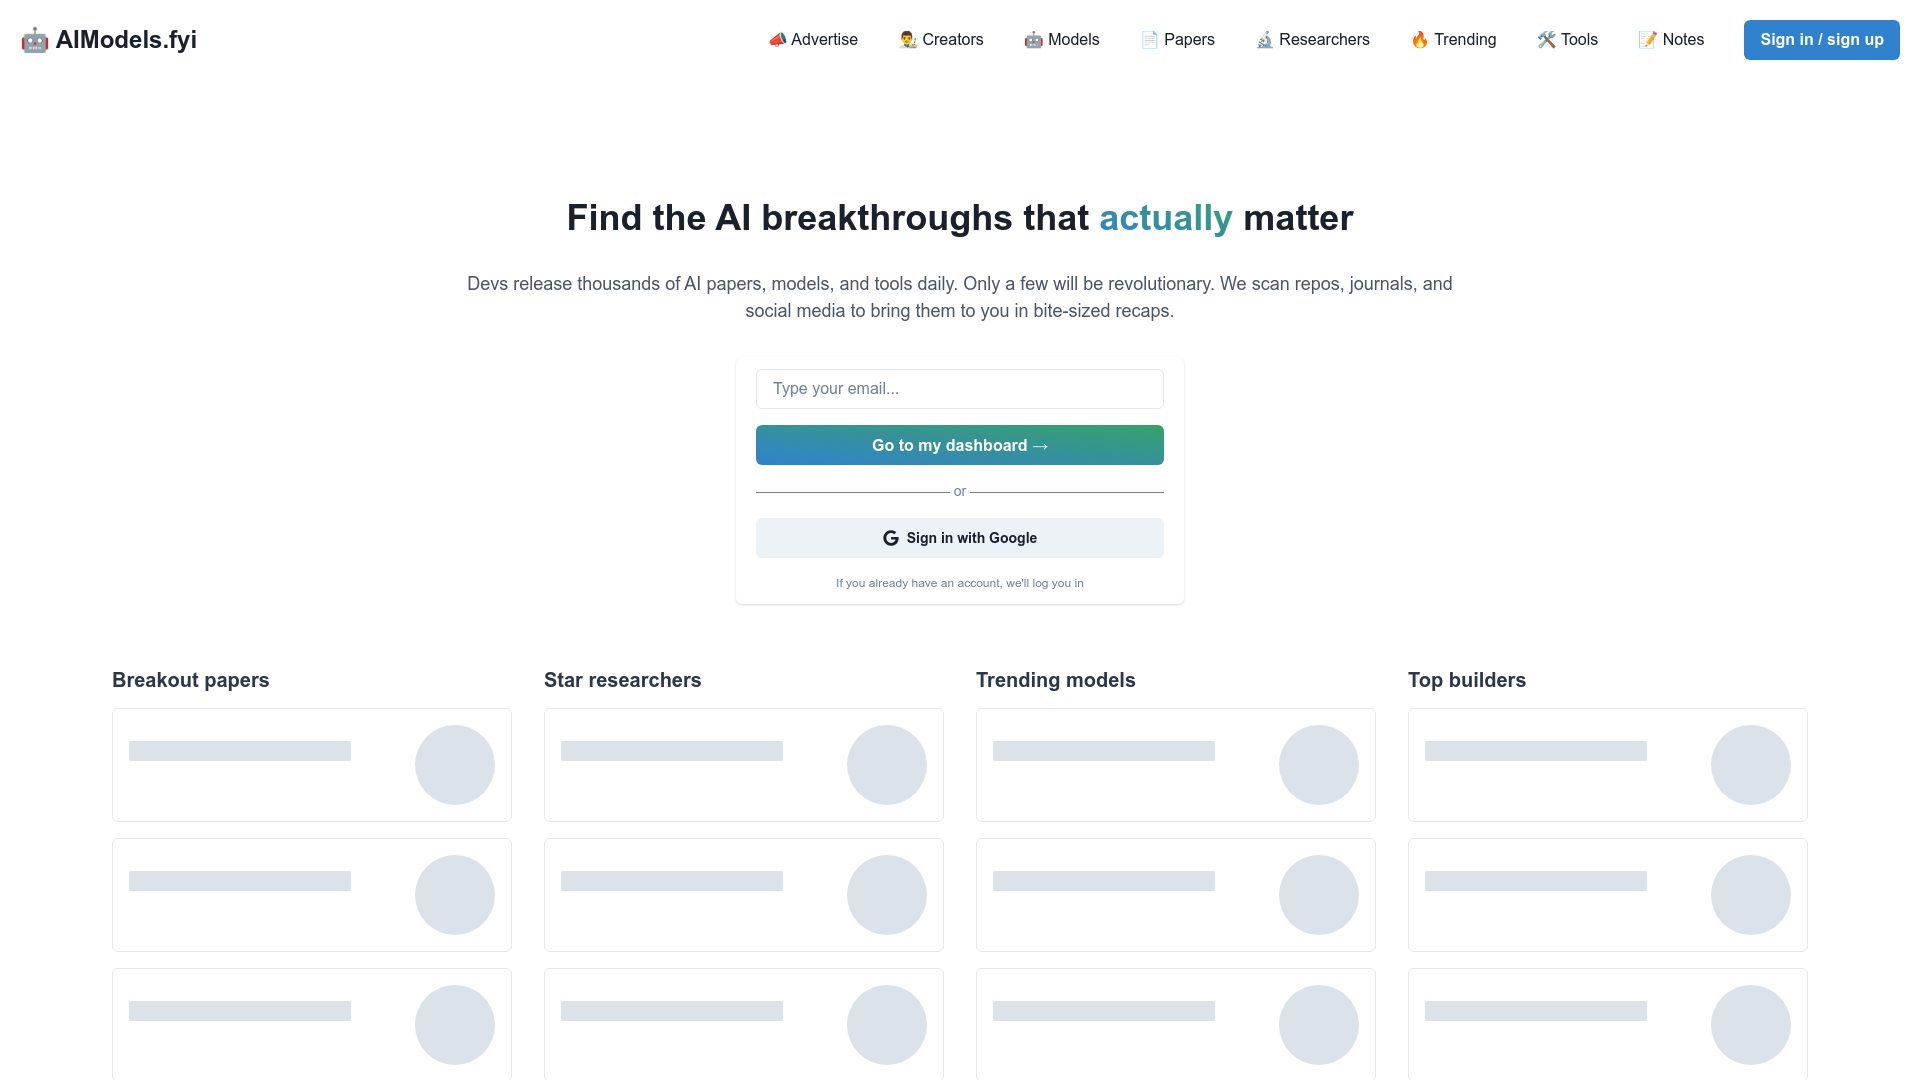Click the hammer-and-wrench Tools icon
The height and width of the screenshot is (1080, 1920).
click(1546, 39)
